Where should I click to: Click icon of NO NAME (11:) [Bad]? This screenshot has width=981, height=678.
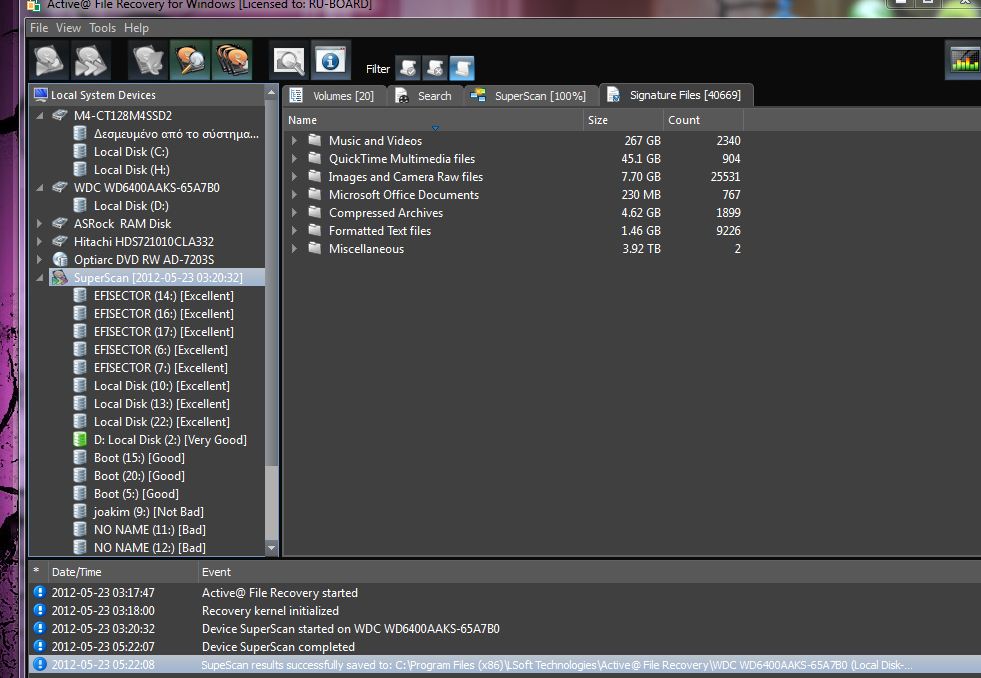click(79, 530)
